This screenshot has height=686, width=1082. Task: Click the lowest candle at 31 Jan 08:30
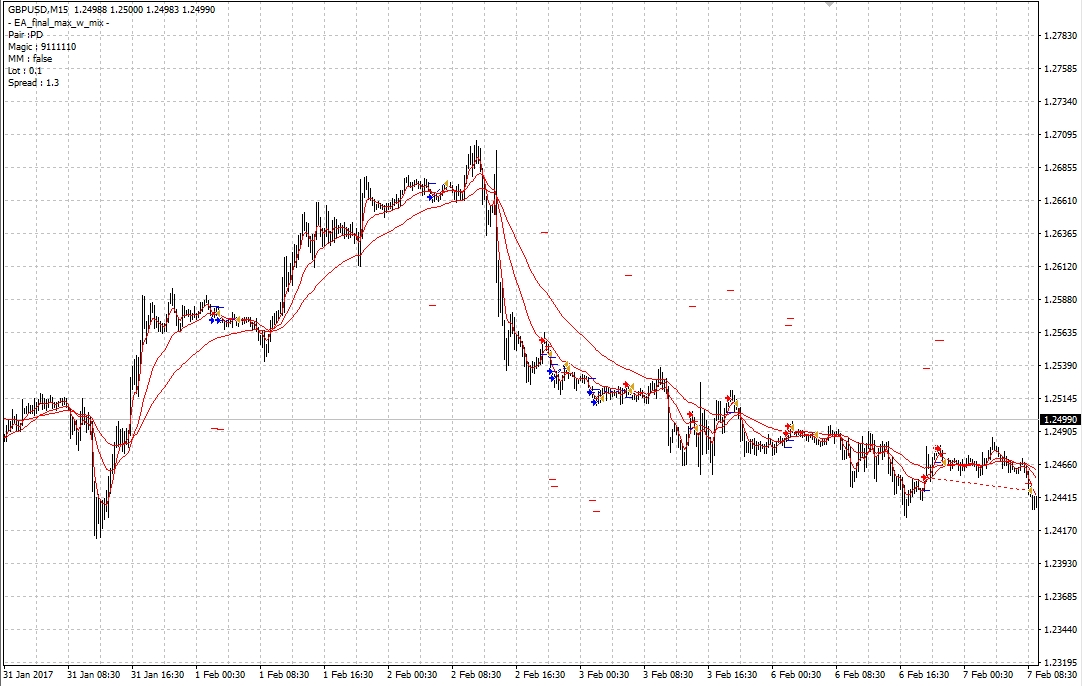pyautogui.click(x=97, y=535)
